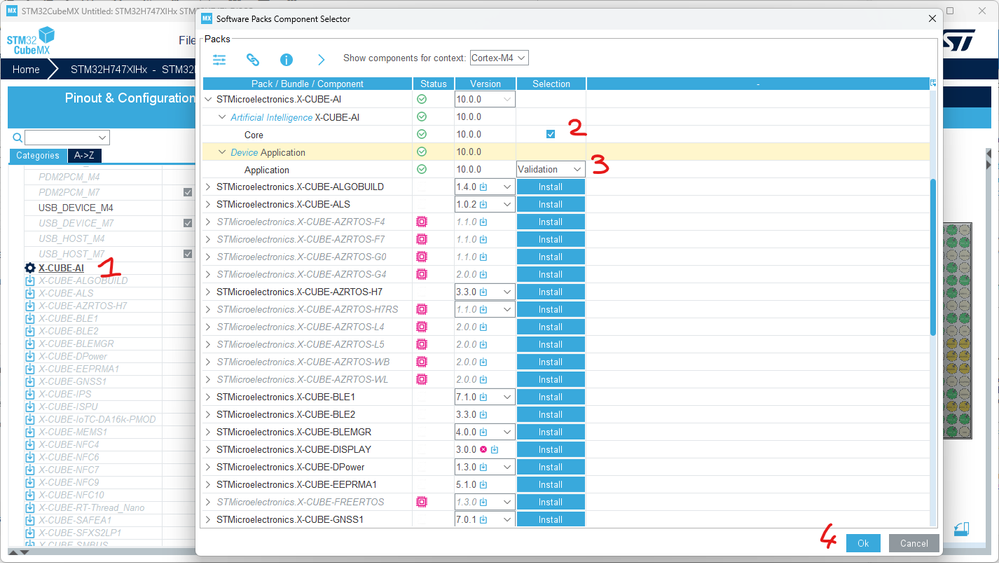Viewport: 999px width, 563px height.
Task: Select X-CUBE-AI in the sidebar list
Action: (x=61, y=268)
